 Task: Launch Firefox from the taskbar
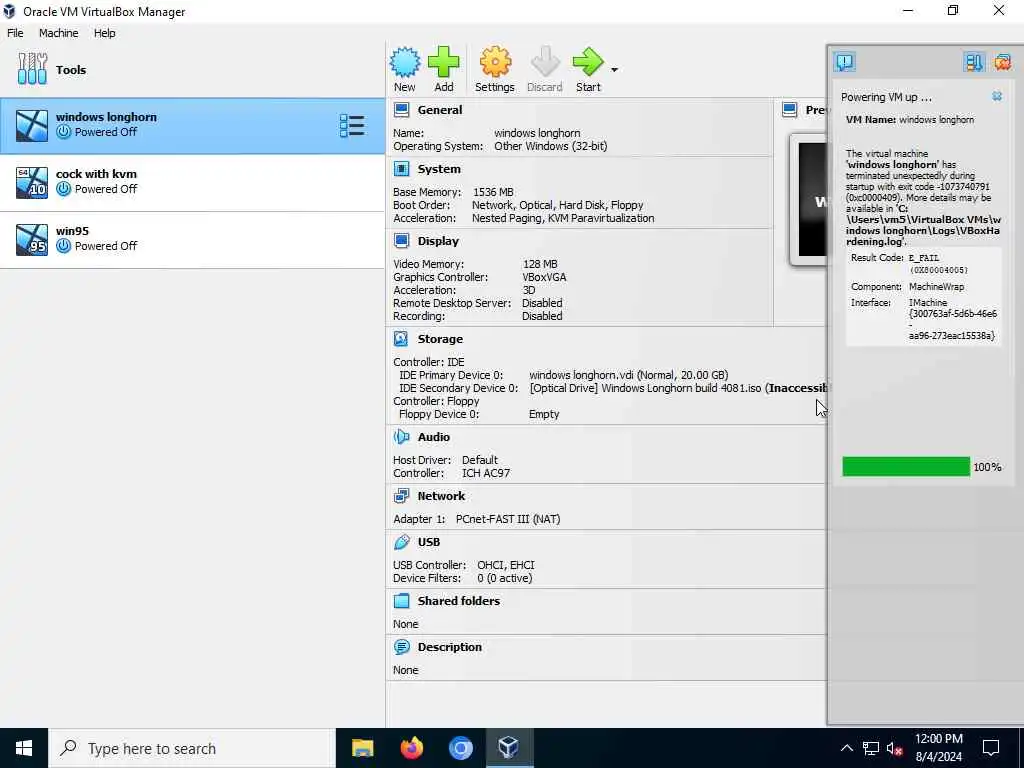(x=411, y=748)
